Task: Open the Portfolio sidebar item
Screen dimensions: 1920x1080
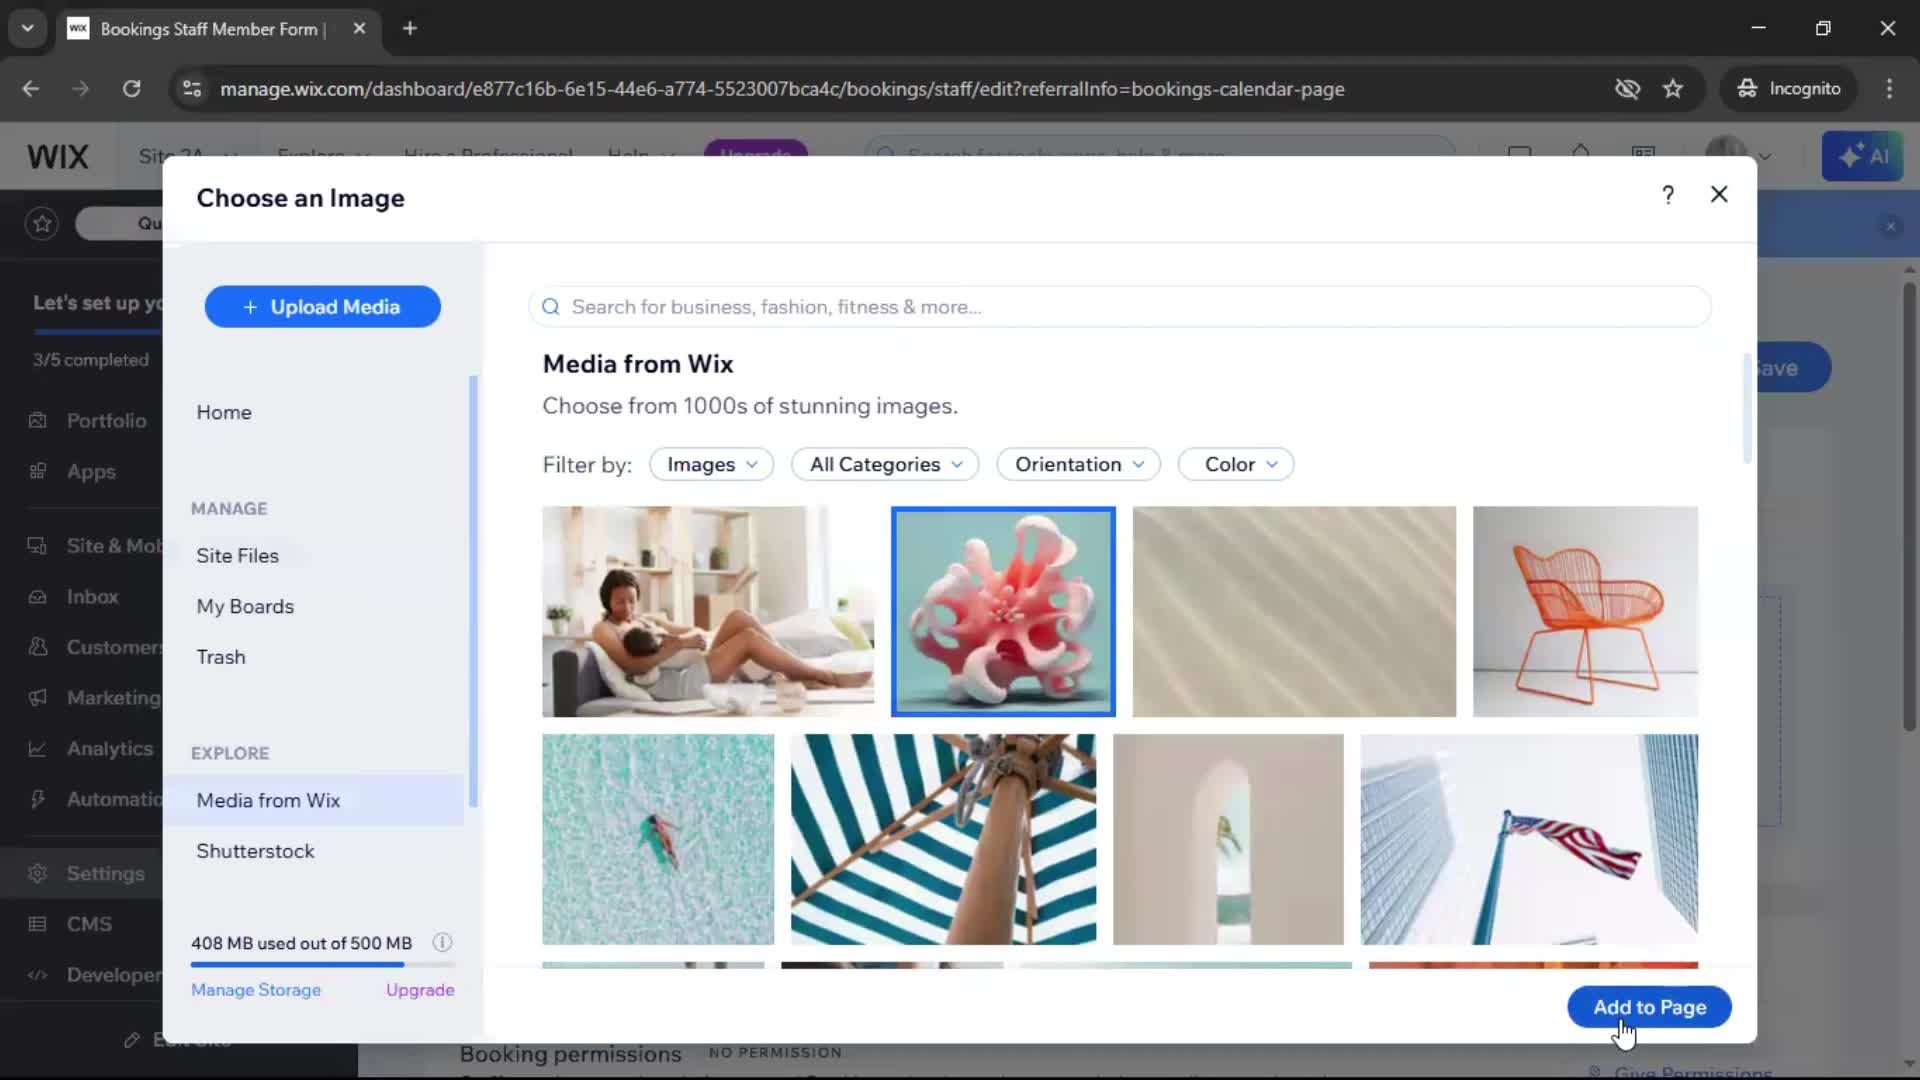Action: pyautogui.click(x=106, y=421)
